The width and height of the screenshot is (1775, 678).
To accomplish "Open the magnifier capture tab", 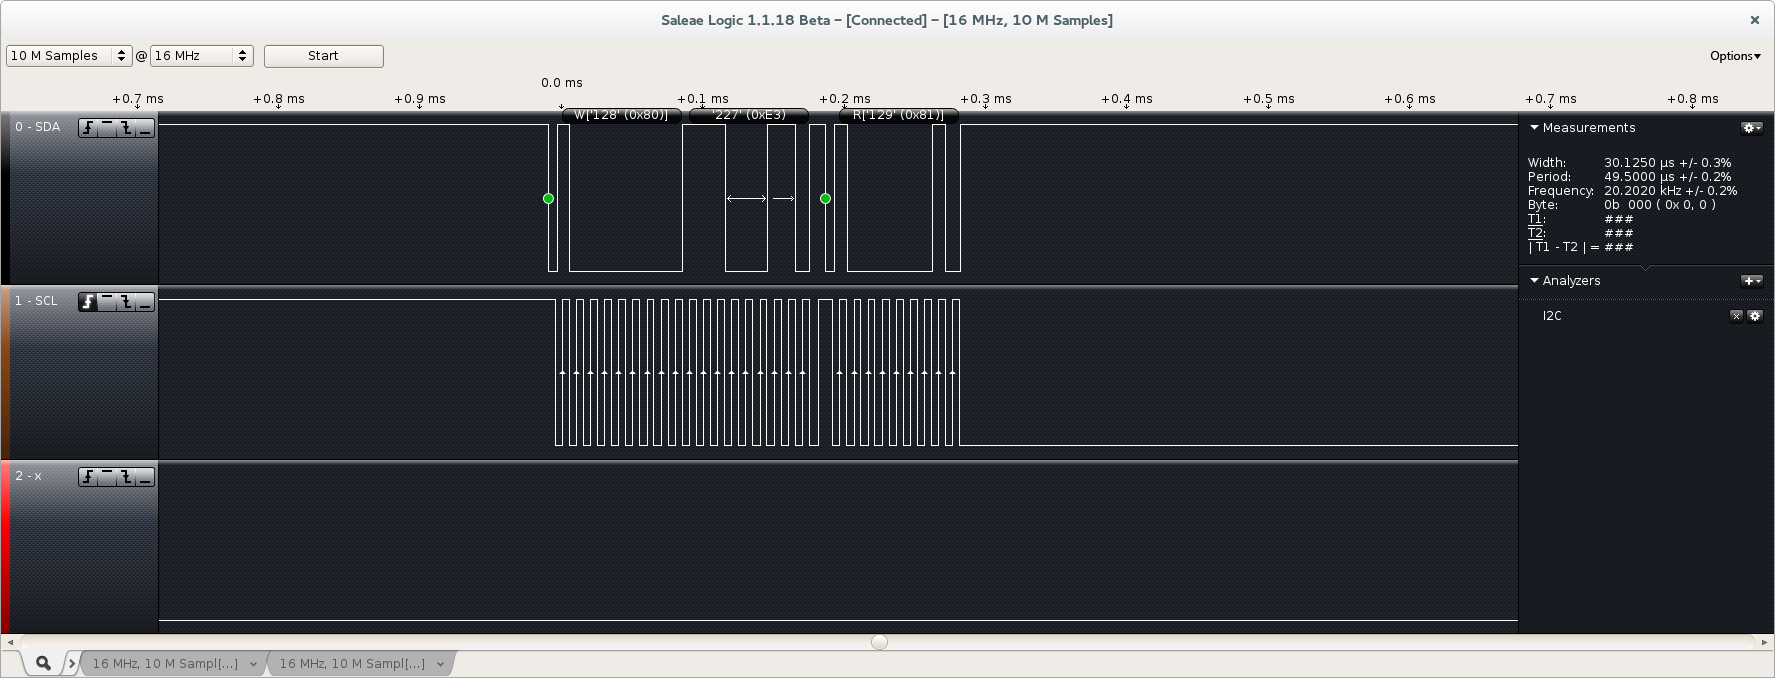I will click(x=43, y=663).
